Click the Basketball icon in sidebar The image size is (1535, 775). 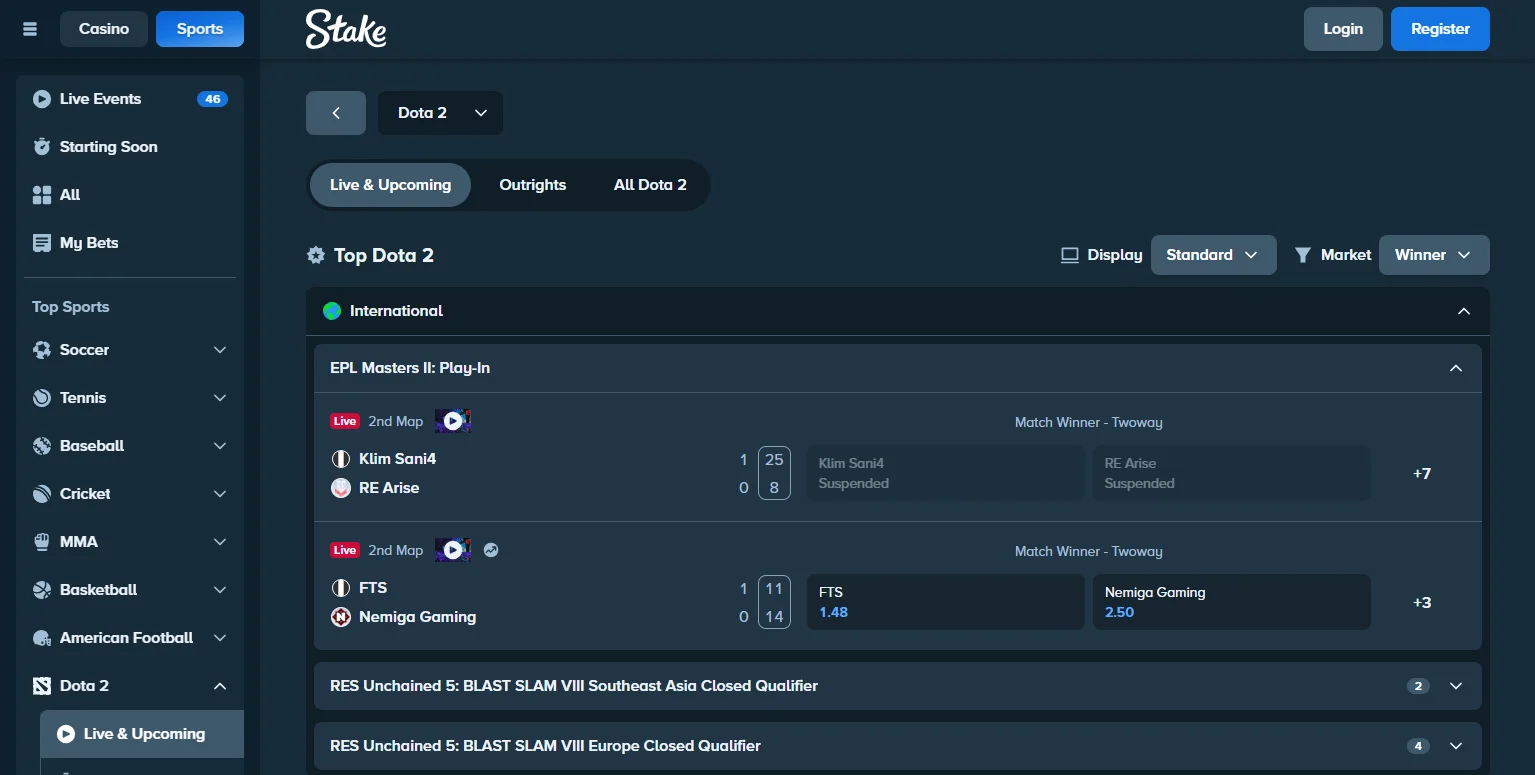[42, 590]
